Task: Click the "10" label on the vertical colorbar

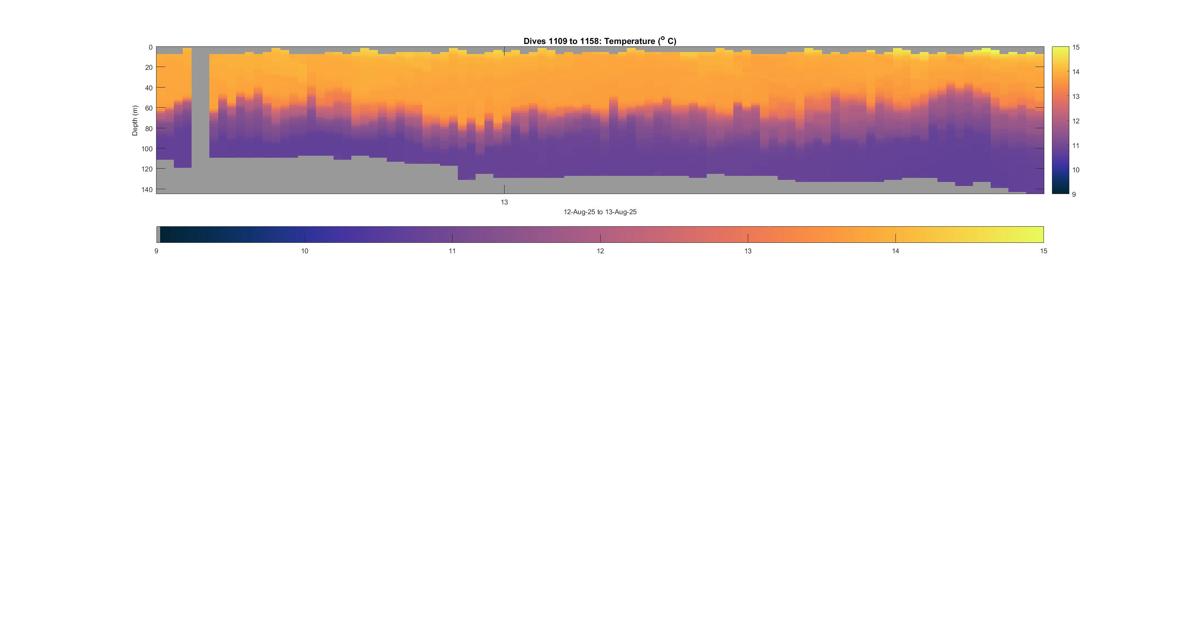Action: pyautogui.click(x=1077, y=169)
